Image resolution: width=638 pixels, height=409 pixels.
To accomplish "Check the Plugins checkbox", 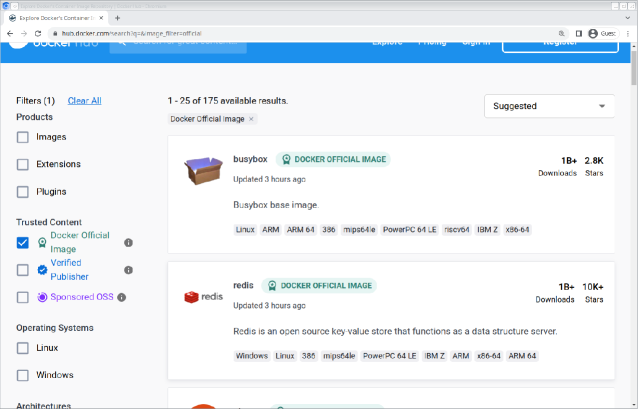I will point(23,192).
